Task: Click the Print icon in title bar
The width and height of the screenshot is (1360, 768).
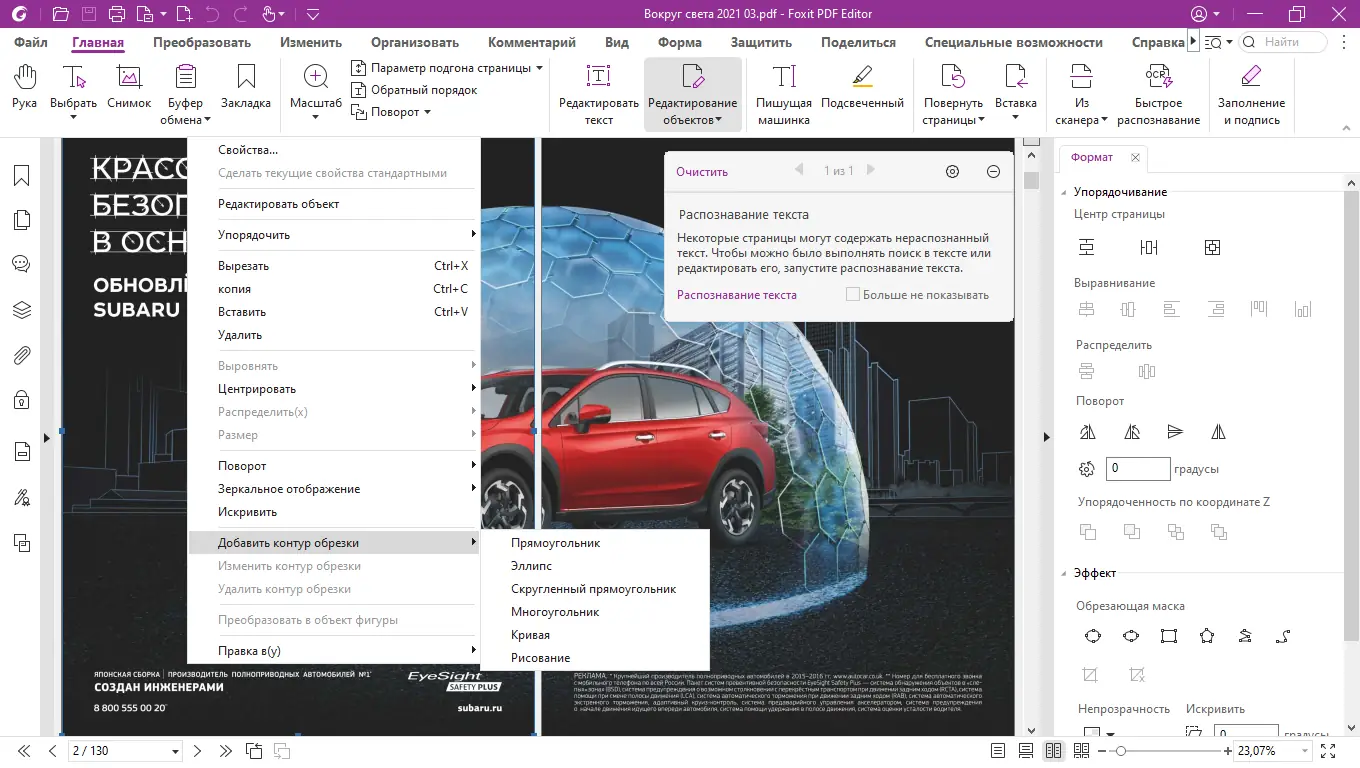Action: tap(116, 14)
